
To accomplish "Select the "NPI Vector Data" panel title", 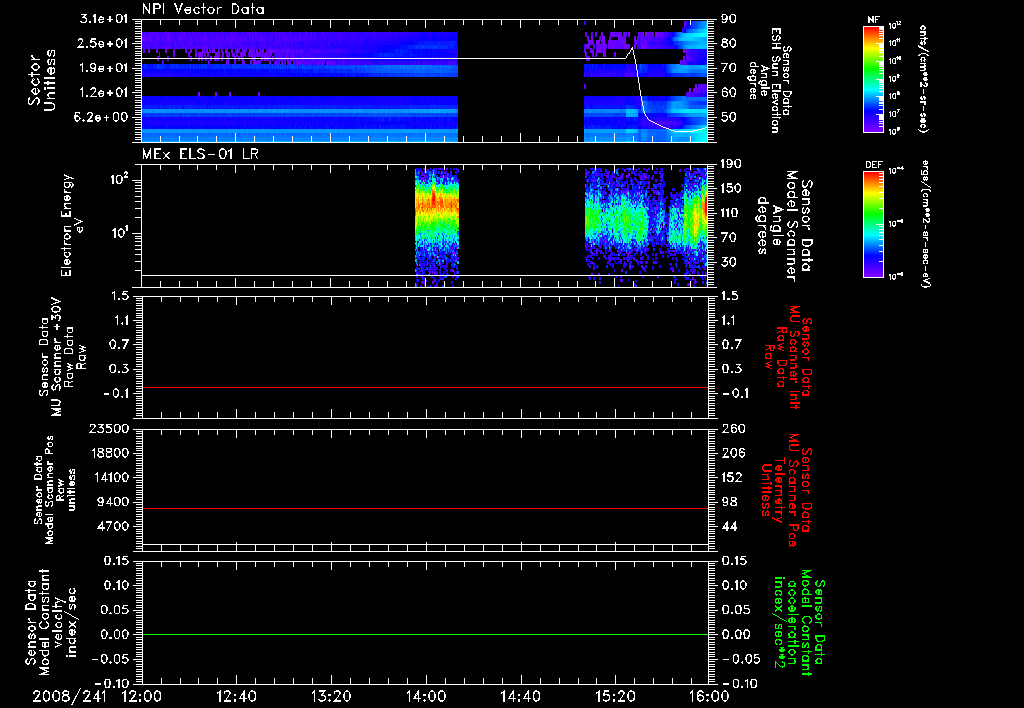I will 203,9.
